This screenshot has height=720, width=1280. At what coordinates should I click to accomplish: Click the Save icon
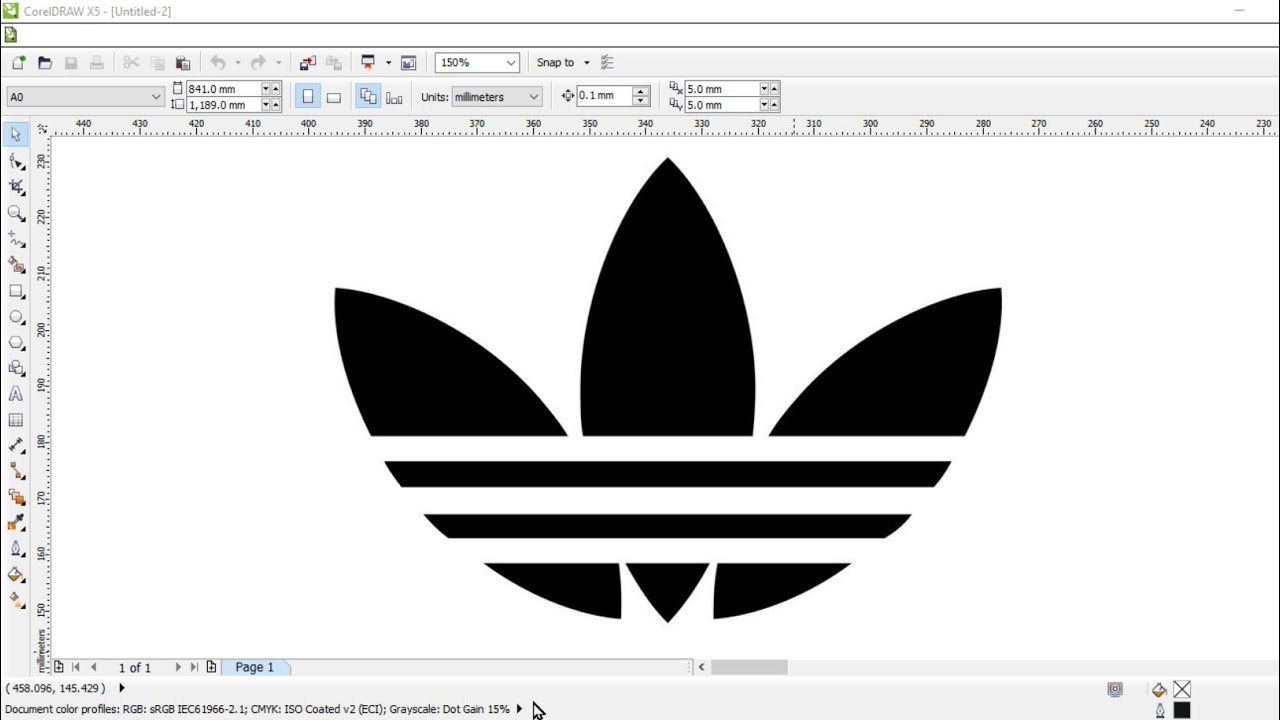pyautogui.click(x=71, y=62)
